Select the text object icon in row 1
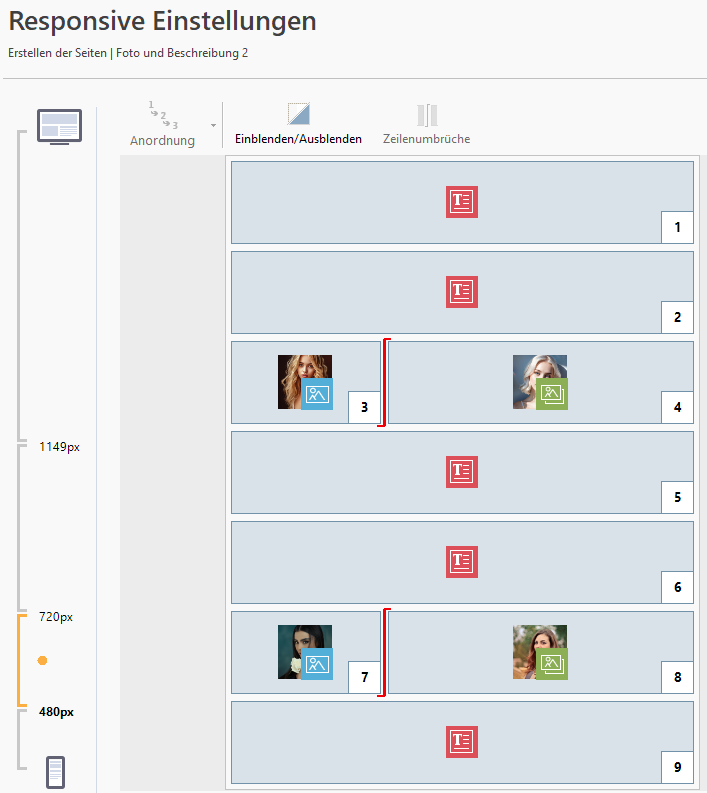Image resolution: width=707 pixels, height=793 pixels. point(461,202)
